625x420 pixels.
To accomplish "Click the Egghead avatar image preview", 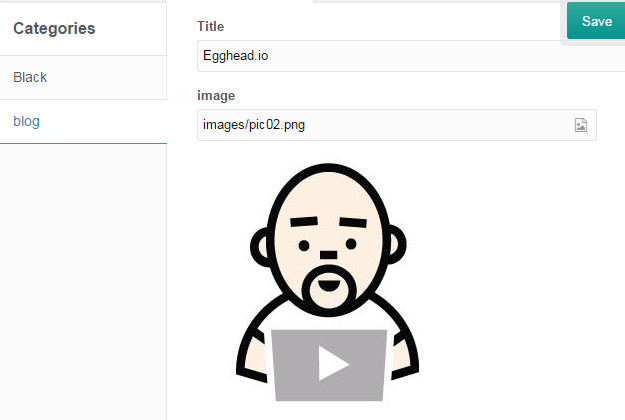I will pyautogui.click(x=327, y=282).
